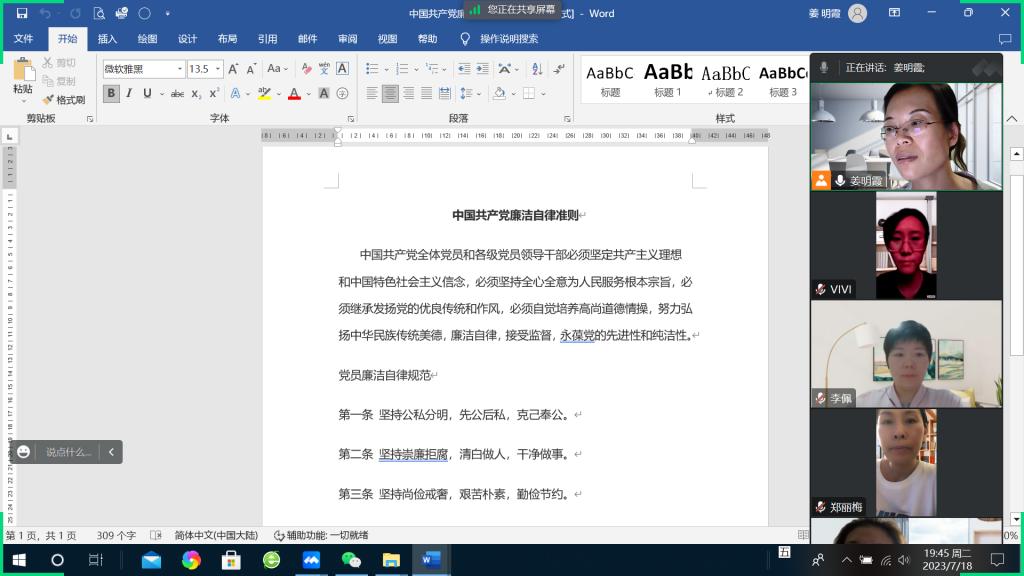This screenshot has height=576, width=1024.
Task: Select the 标题 1 heading style
Action: 668,78
